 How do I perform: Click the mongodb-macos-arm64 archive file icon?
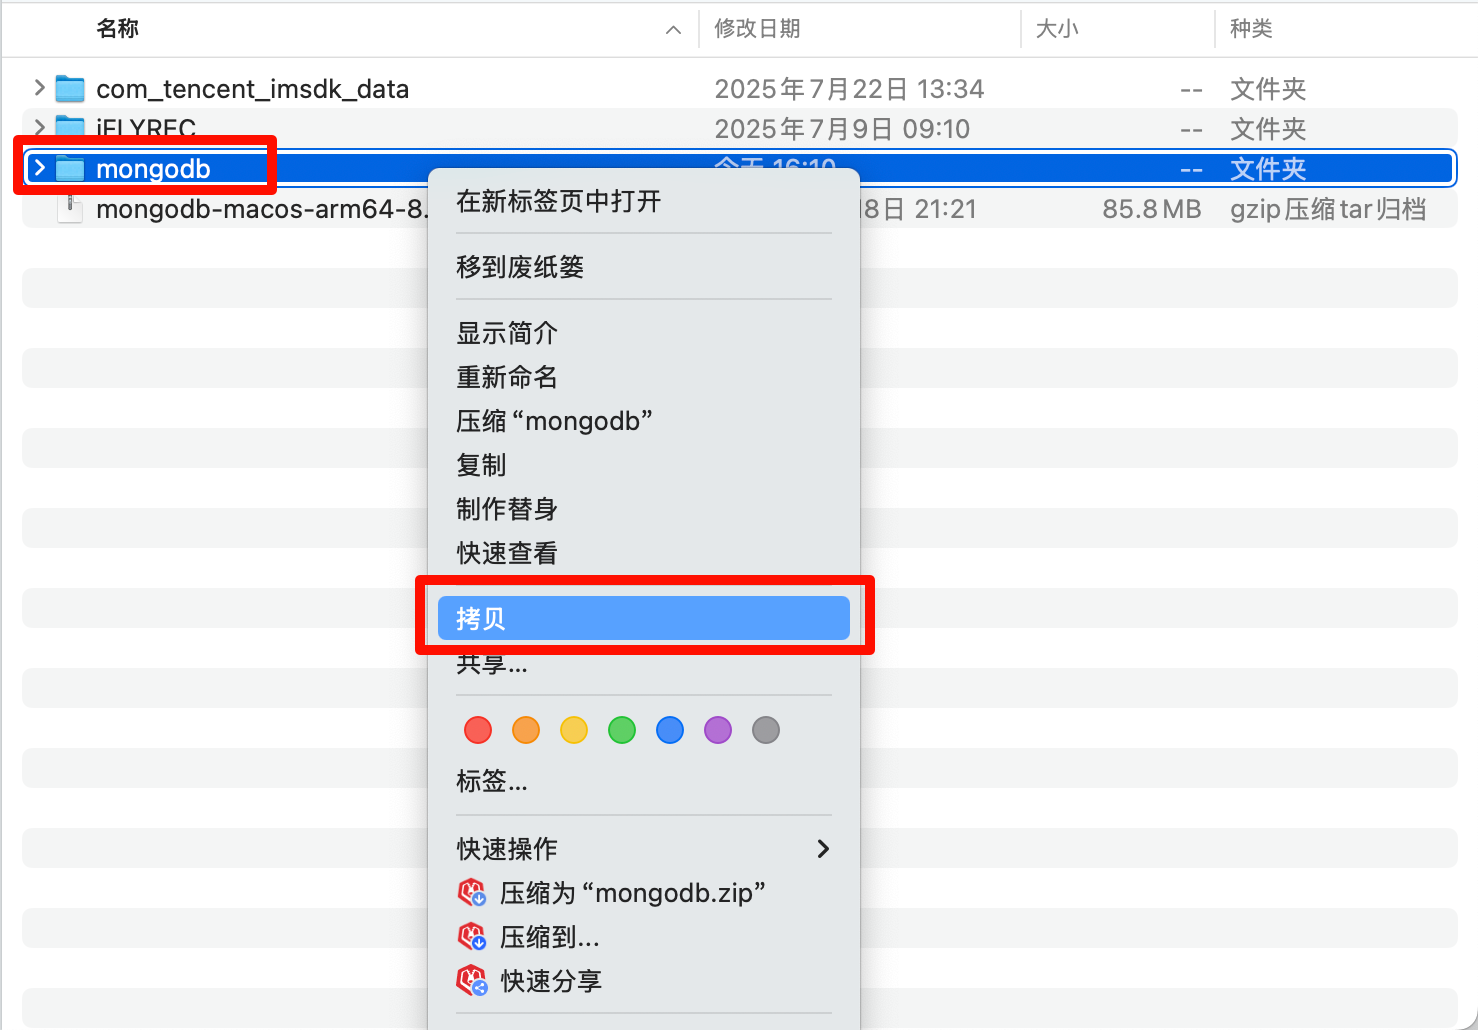click(x=70, y=209)
